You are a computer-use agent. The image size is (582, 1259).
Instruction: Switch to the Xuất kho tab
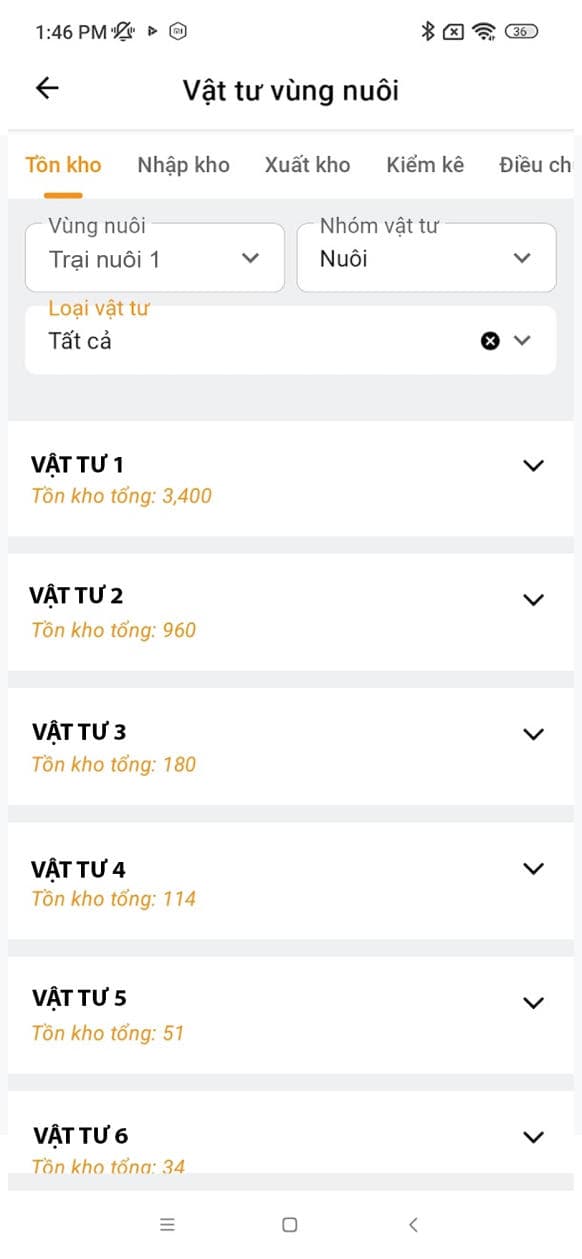pos(307,165)
